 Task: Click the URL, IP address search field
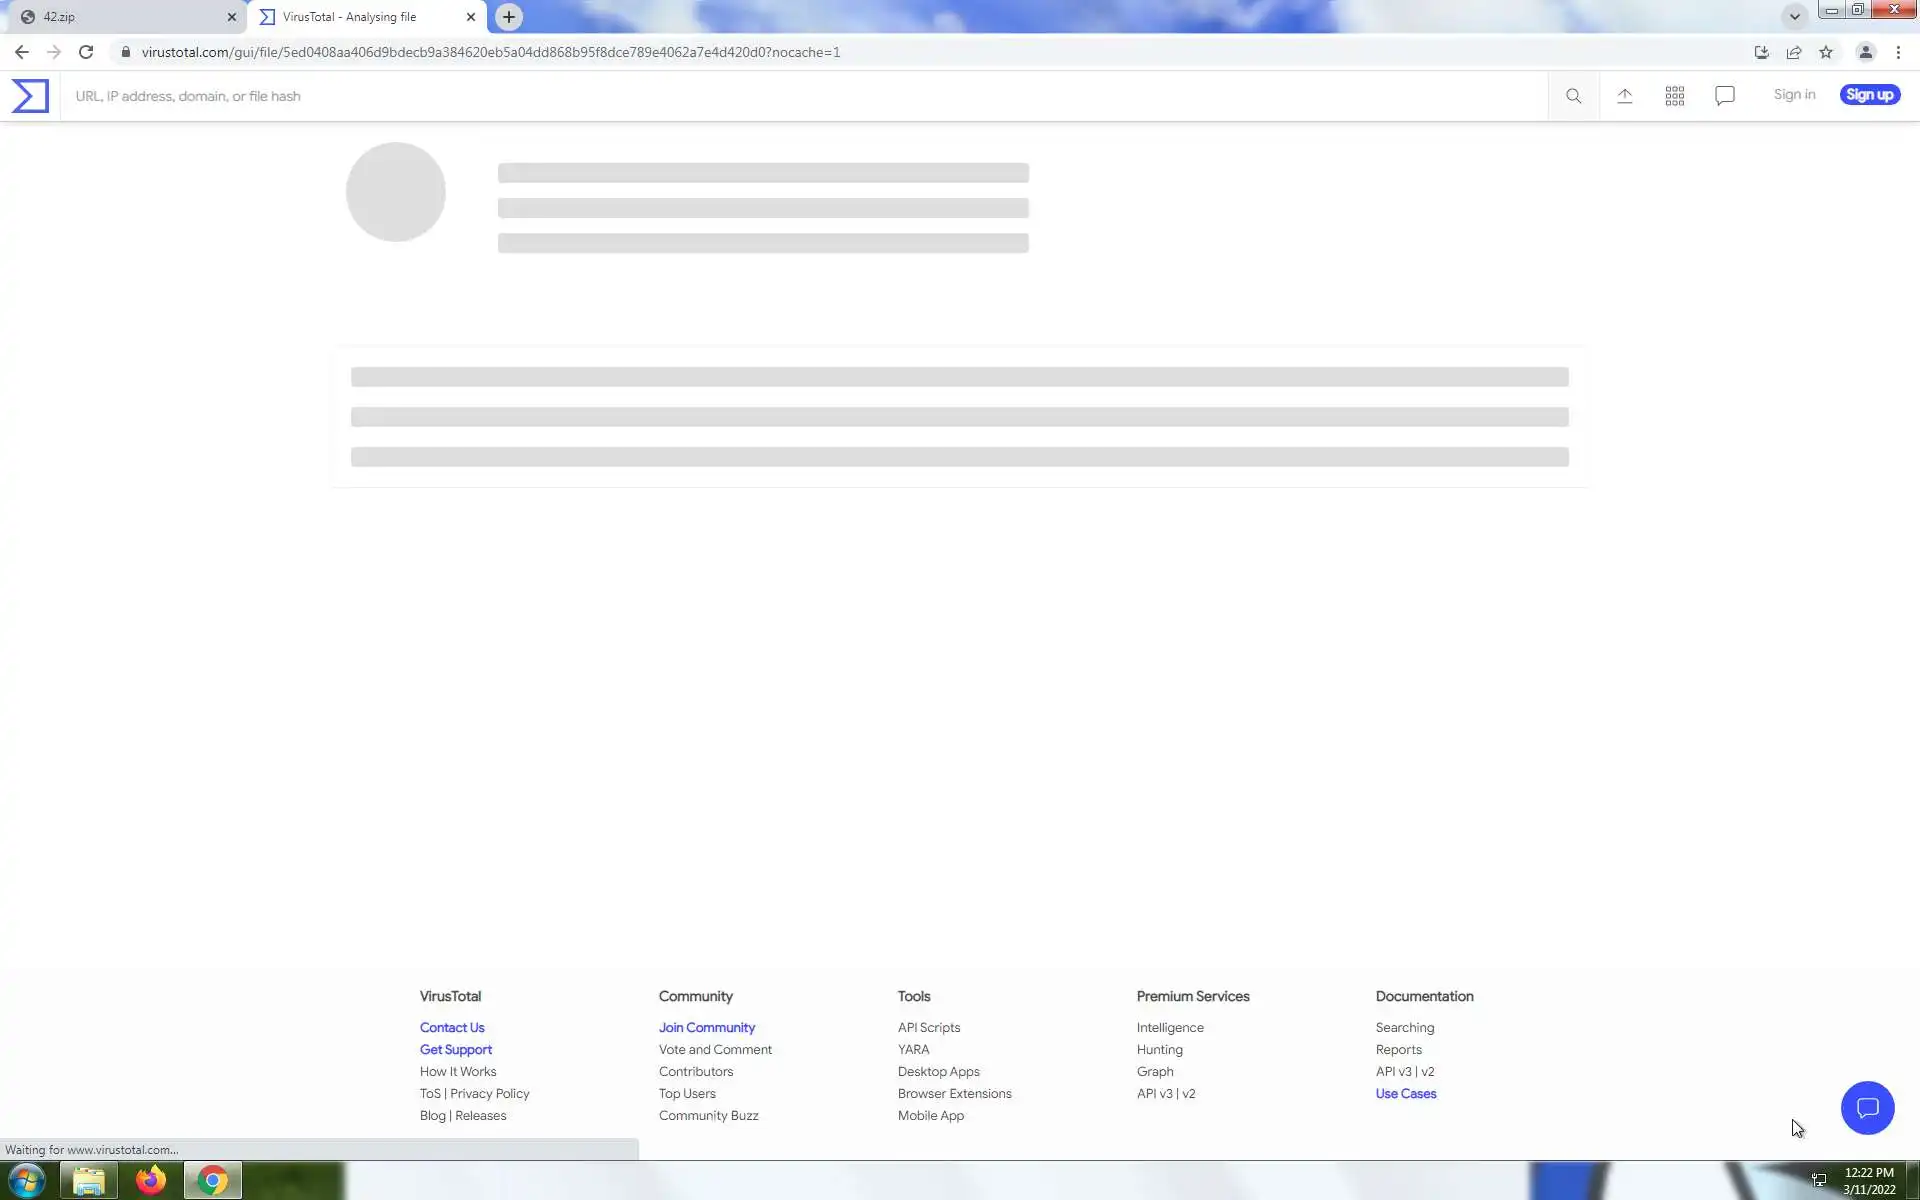point(800,96)
